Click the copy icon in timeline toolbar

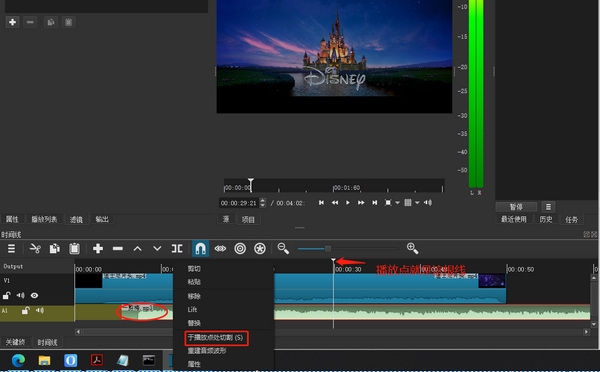coord(55,249)
